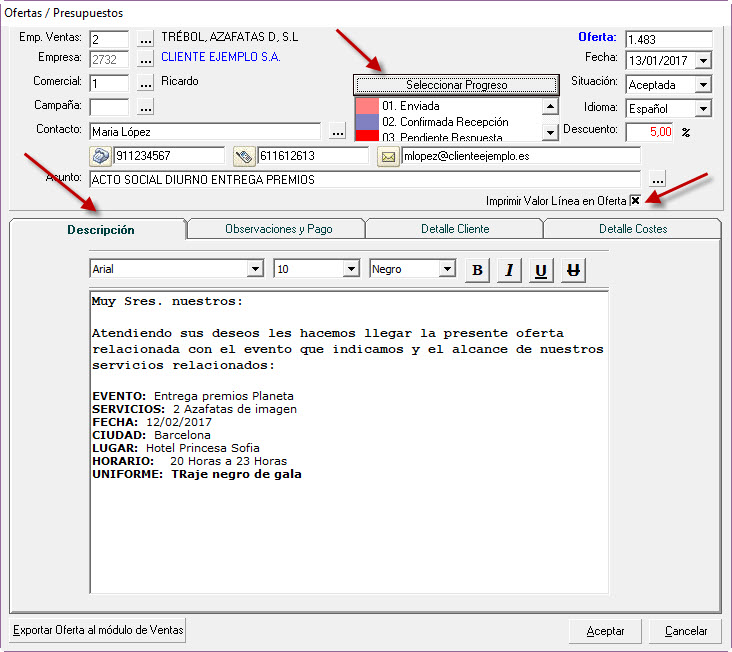The width and height of the screenshot is (732, 652).
Task: Open the Situación dropdown showing Aceptada
Action: point(704,84)
